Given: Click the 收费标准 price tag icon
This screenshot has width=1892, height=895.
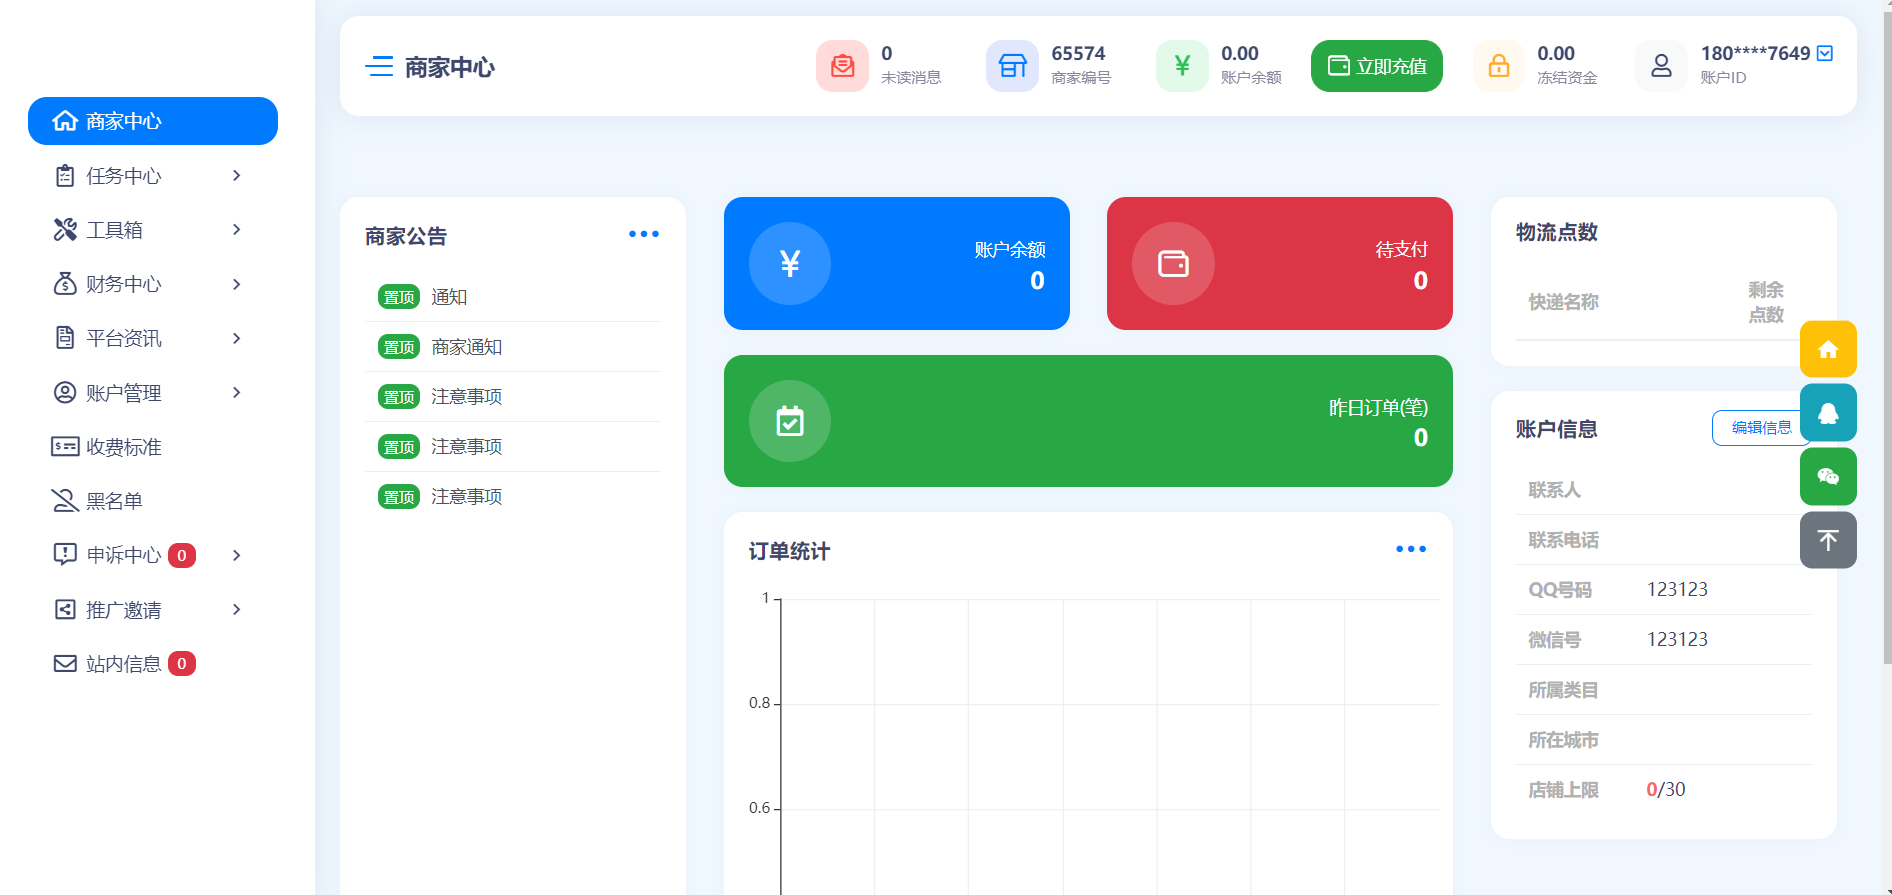Looking at the screenshot, I should point(65,446).
